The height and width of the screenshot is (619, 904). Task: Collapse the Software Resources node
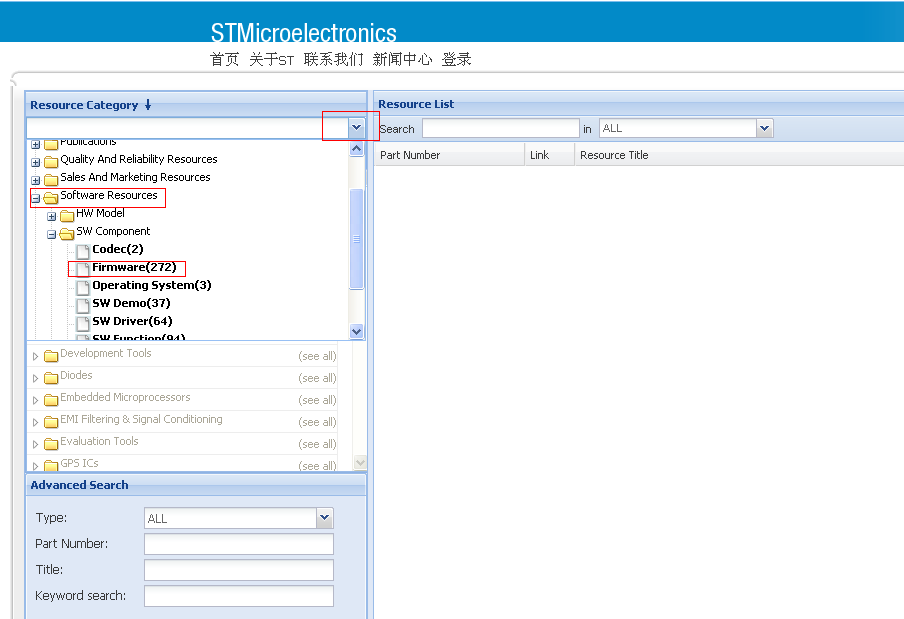pyautogui.click(x=36, y=198)
